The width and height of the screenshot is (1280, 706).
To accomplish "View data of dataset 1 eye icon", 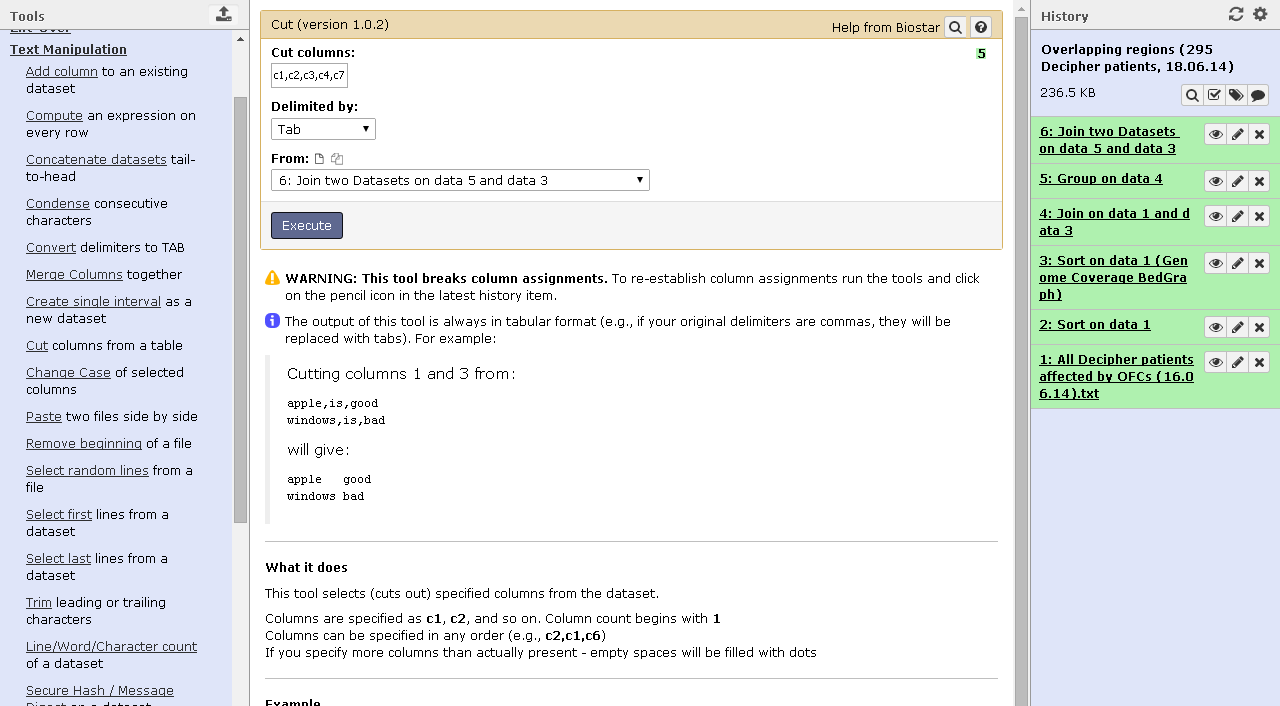I will tap(1215, 362).
